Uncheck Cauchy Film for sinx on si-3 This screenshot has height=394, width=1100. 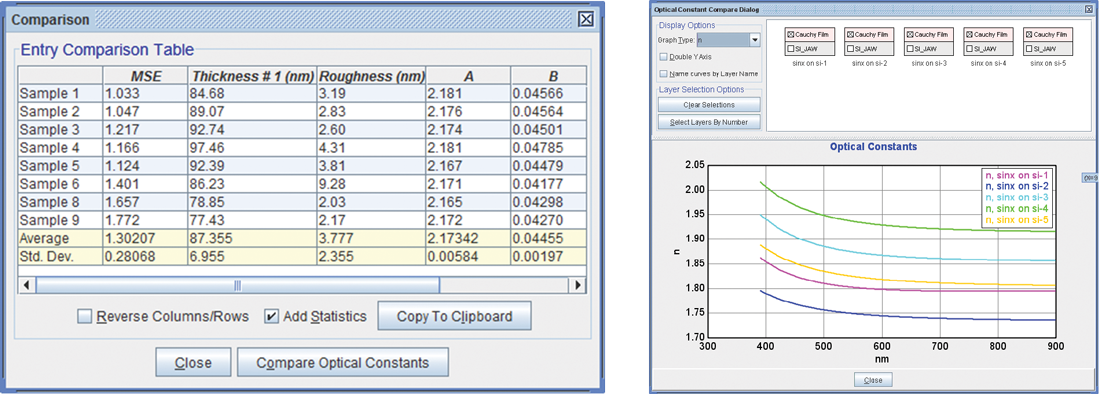911,34
